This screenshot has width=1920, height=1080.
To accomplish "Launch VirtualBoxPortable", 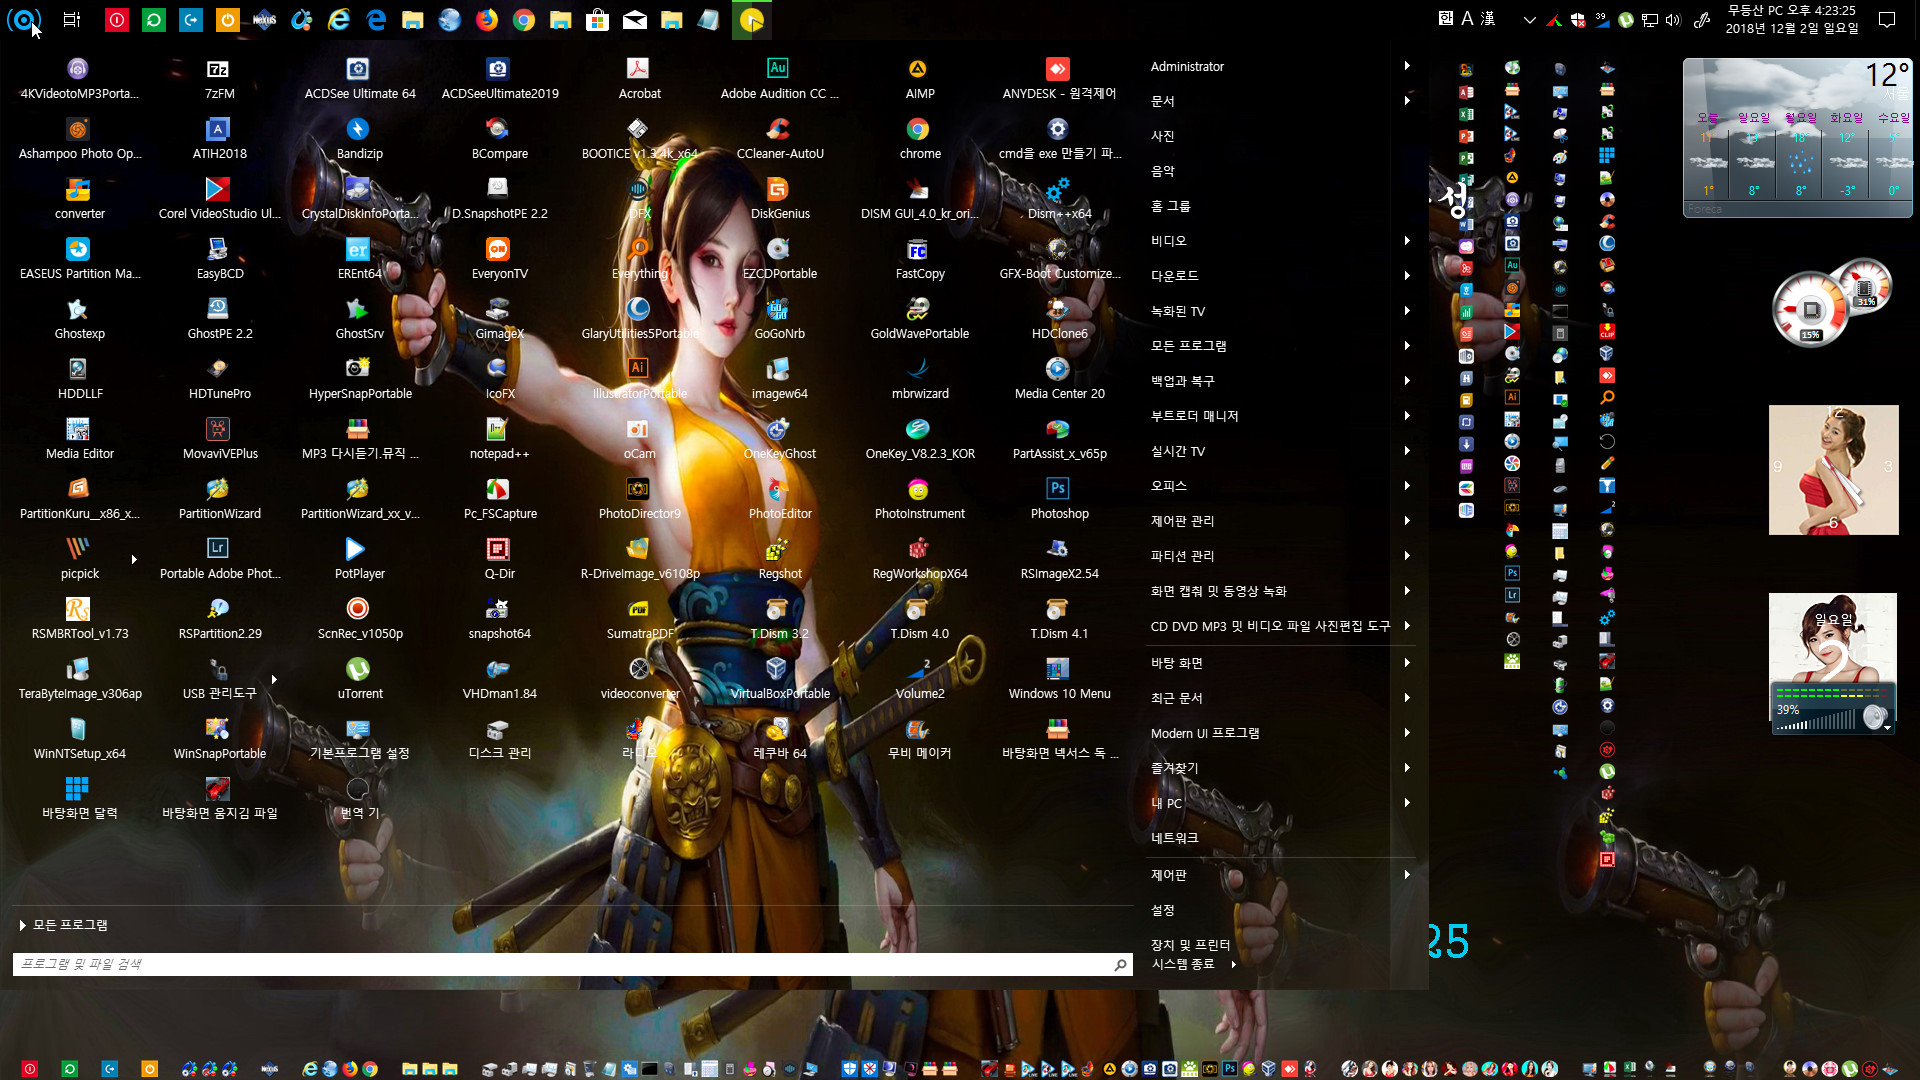I will tap(779, 678).
